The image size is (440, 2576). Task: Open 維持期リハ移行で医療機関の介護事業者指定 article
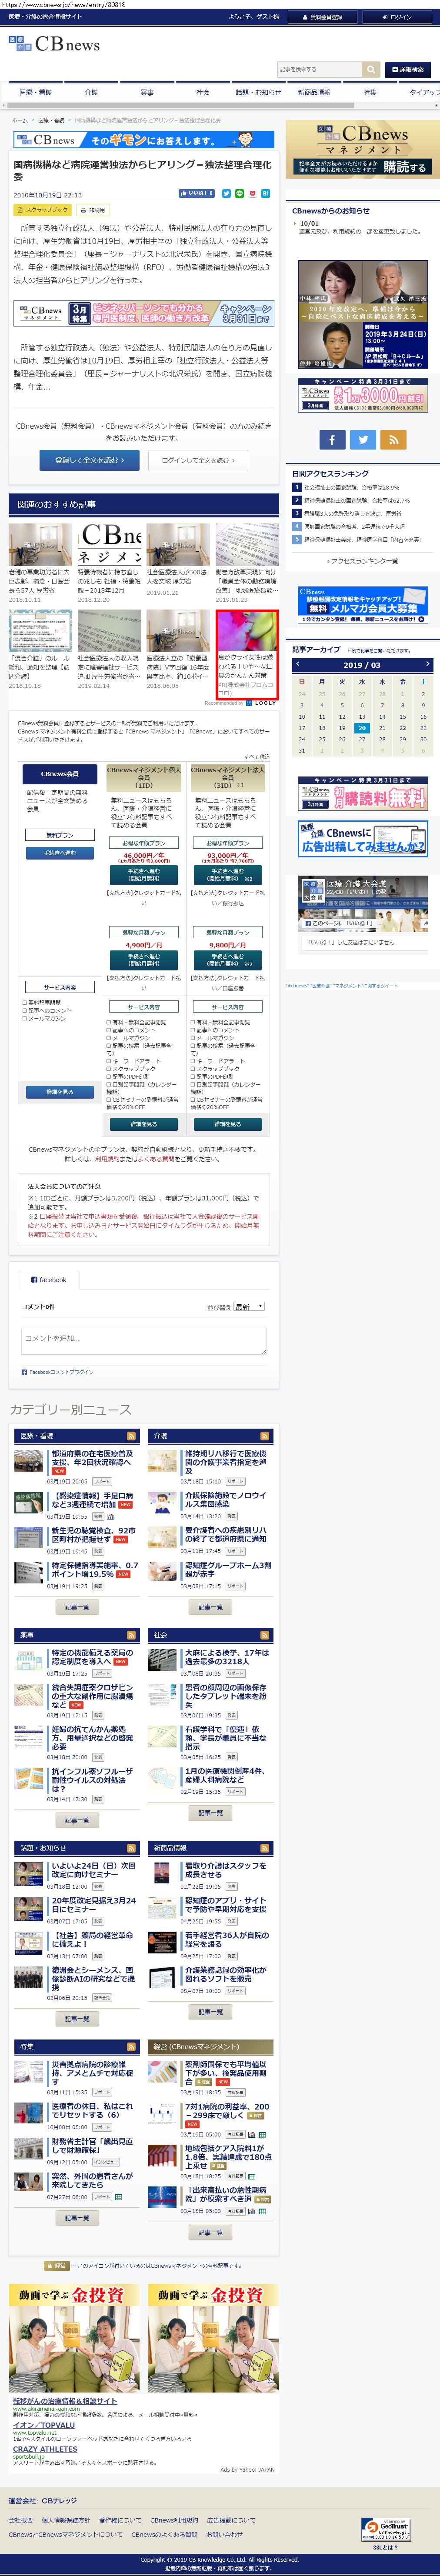coord(226,1462)
